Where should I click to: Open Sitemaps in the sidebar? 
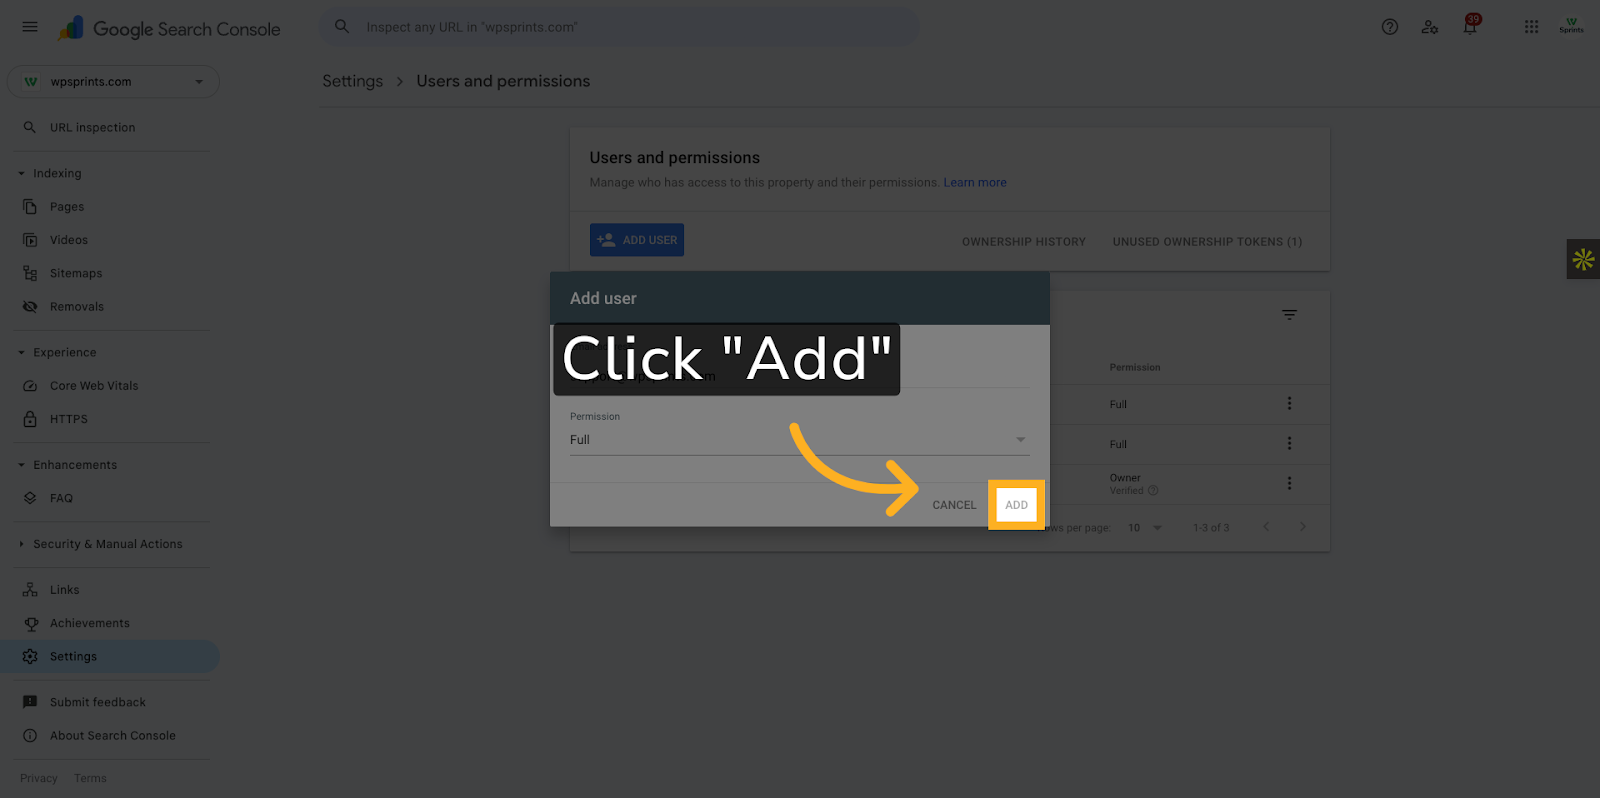tap(76, 273)
